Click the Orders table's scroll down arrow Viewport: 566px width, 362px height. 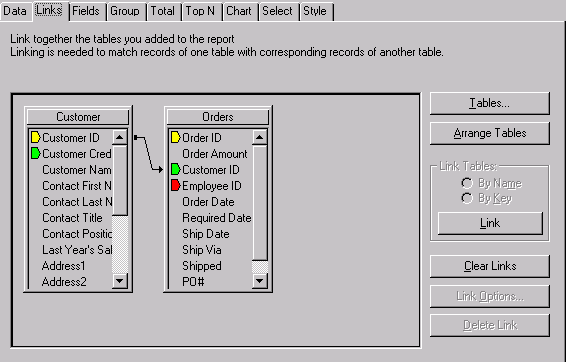pos(260,280)
